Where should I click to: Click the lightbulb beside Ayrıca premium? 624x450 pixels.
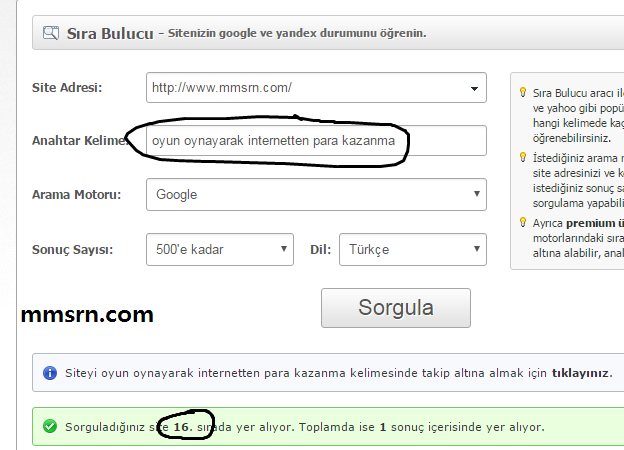pos(523,222)
